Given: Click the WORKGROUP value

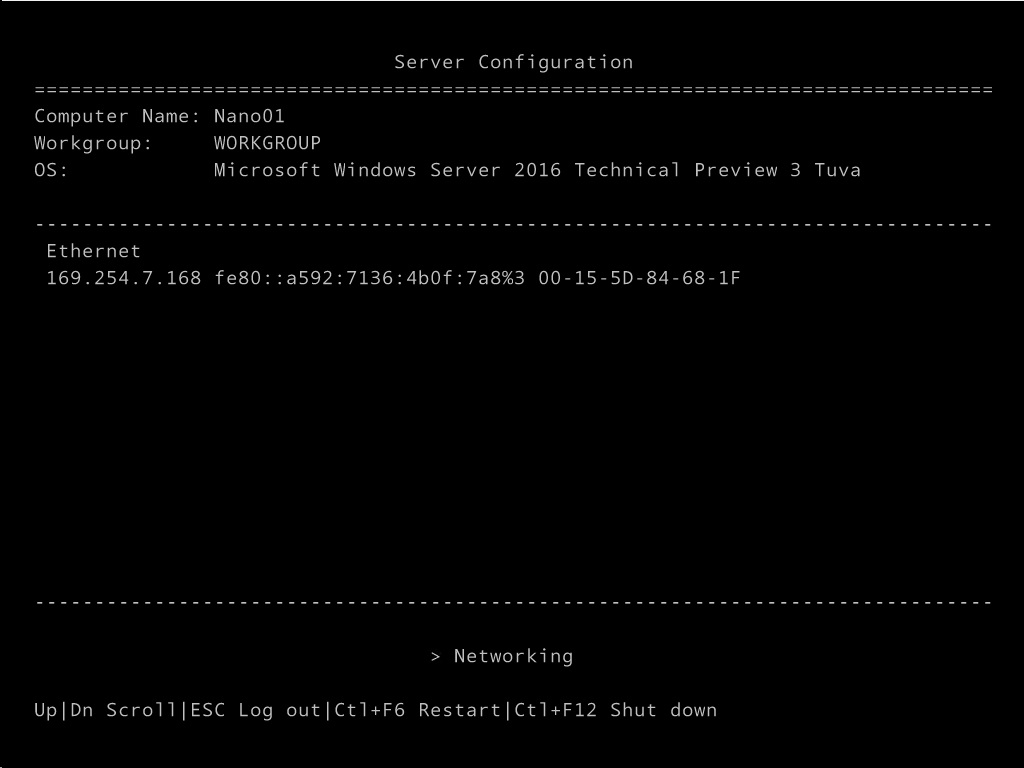Looking at the screenshot, I should [267, 143].
